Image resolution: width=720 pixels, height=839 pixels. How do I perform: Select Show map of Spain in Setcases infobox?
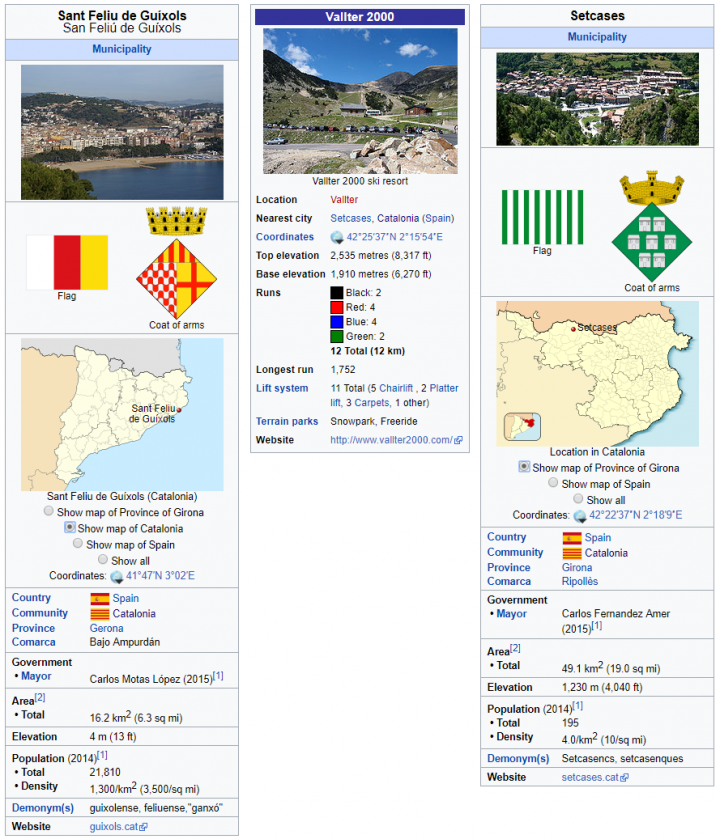[553, 483]
